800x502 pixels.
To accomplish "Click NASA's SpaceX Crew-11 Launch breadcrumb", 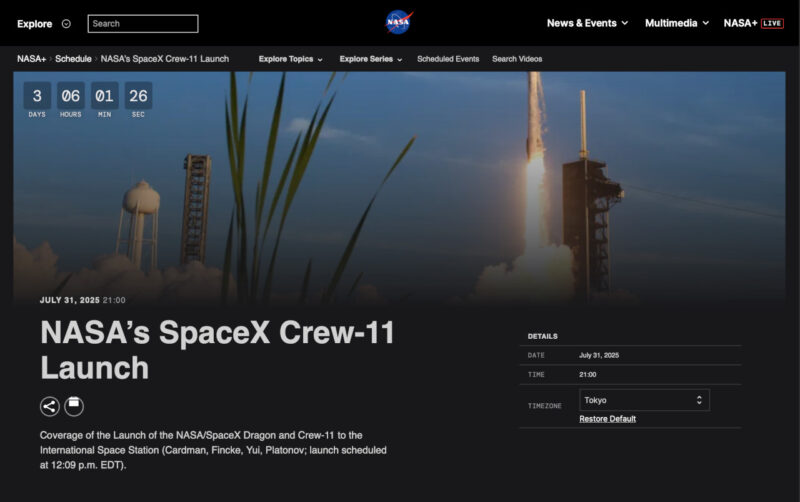I will tap(165, 59).
